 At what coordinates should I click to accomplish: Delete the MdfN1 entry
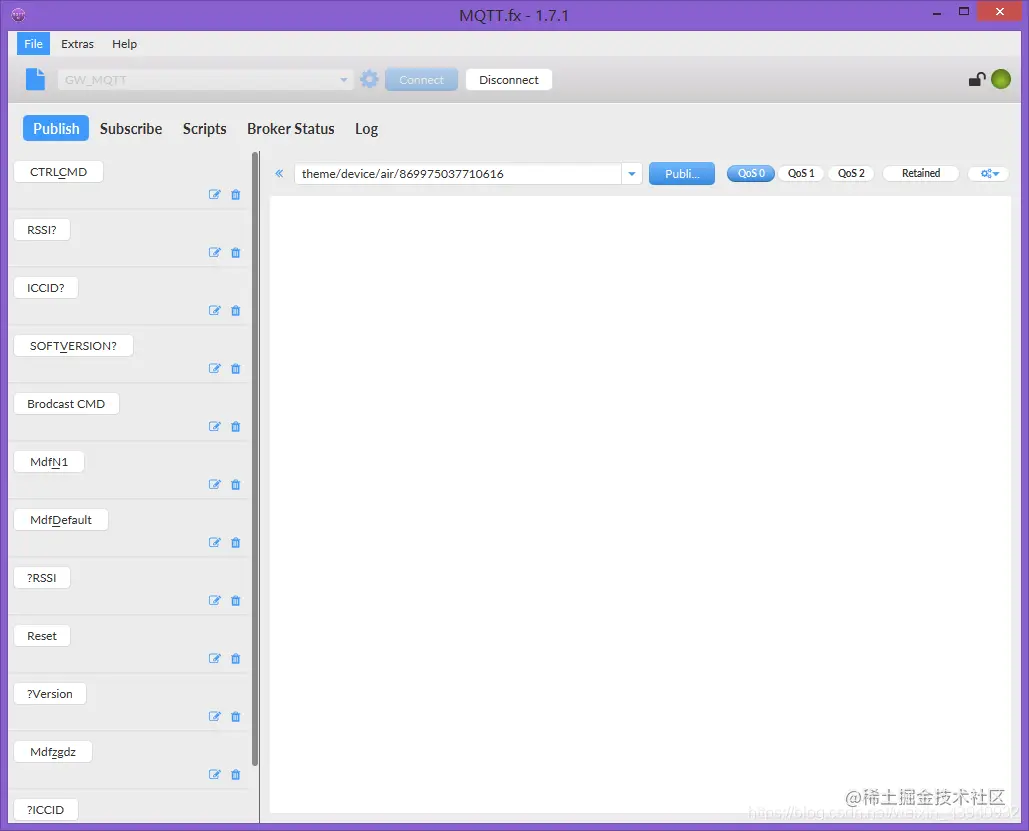coord(236,484)
